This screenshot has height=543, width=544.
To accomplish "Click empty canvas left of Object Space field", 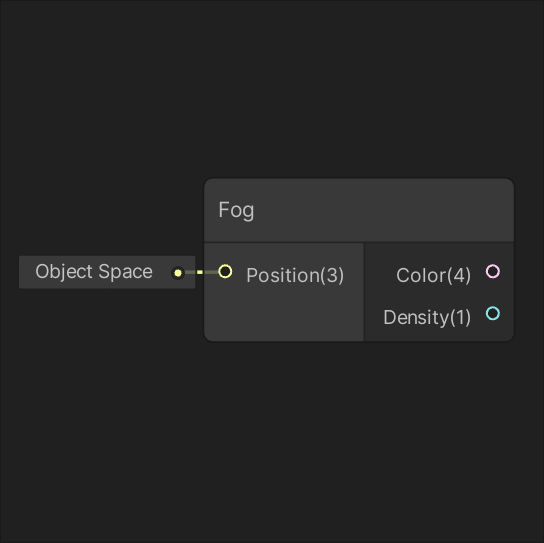I will click(x=9, y=272).
